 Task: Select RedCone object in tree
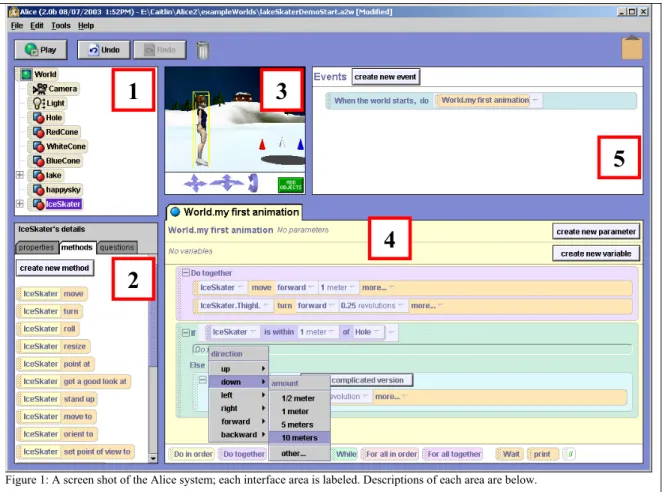click(x=56, y=132)
